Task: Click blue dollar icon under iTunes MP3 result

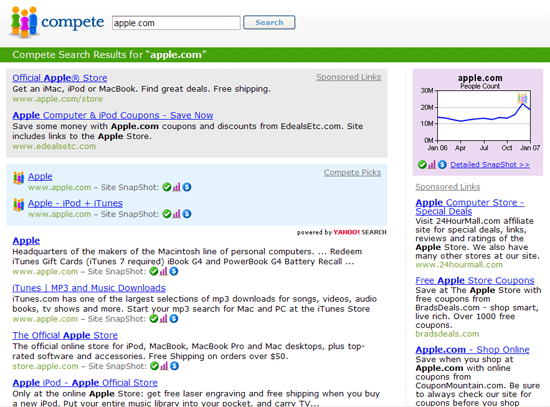Action: (174, 319)
